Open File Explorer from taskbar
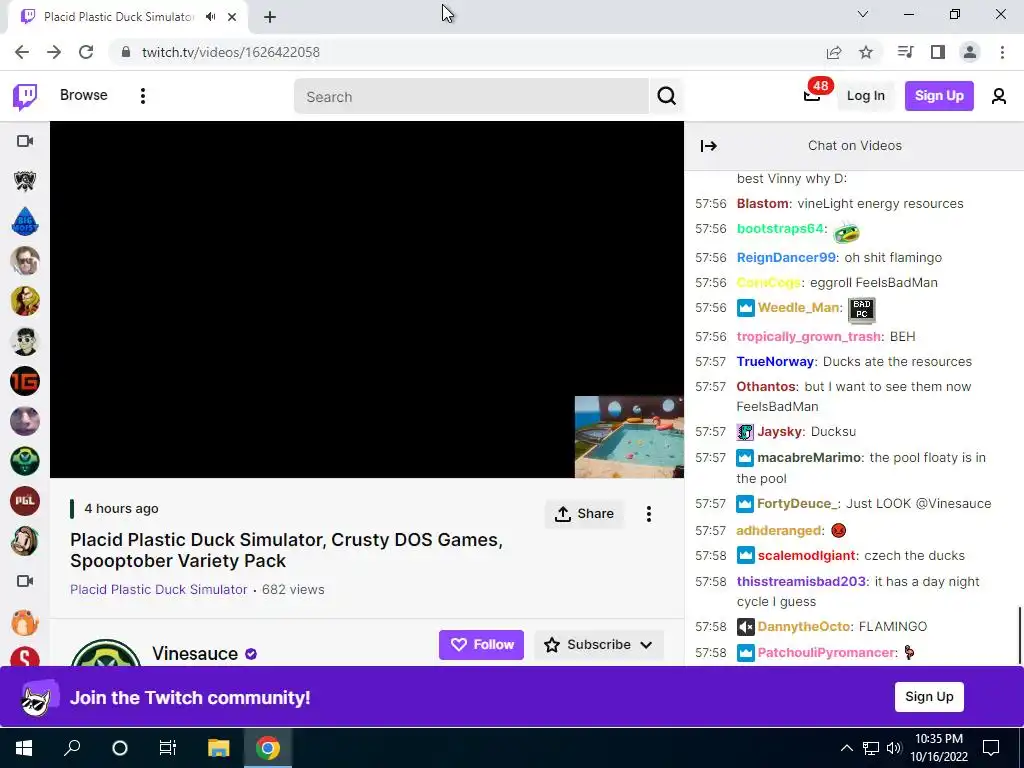Image resolution: width=1024 pixels, height=768 pixels. [x=219, y=748]
